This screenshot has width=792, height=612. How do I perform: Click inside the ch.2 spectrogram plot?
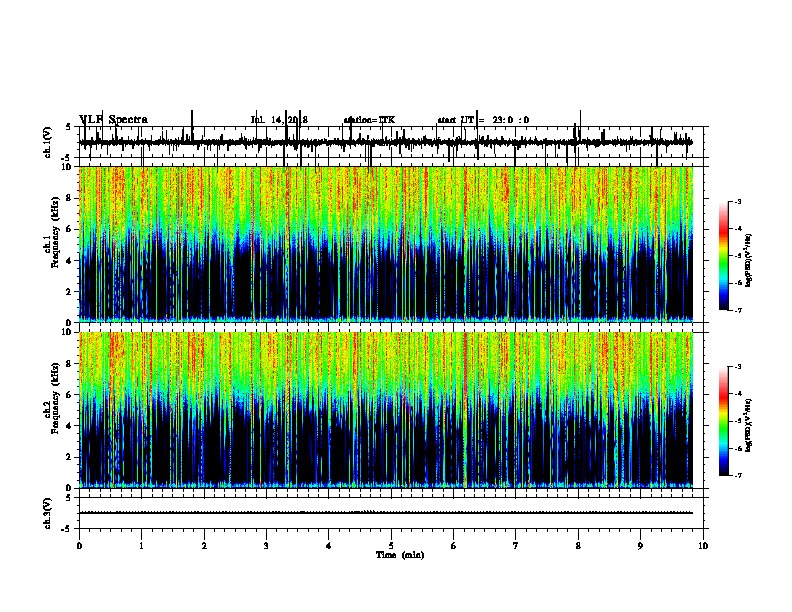386,410
